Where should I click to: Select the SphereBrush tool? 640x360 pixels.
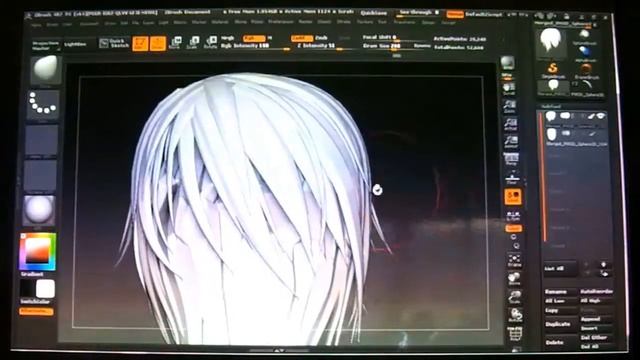[x=584, y=37]
